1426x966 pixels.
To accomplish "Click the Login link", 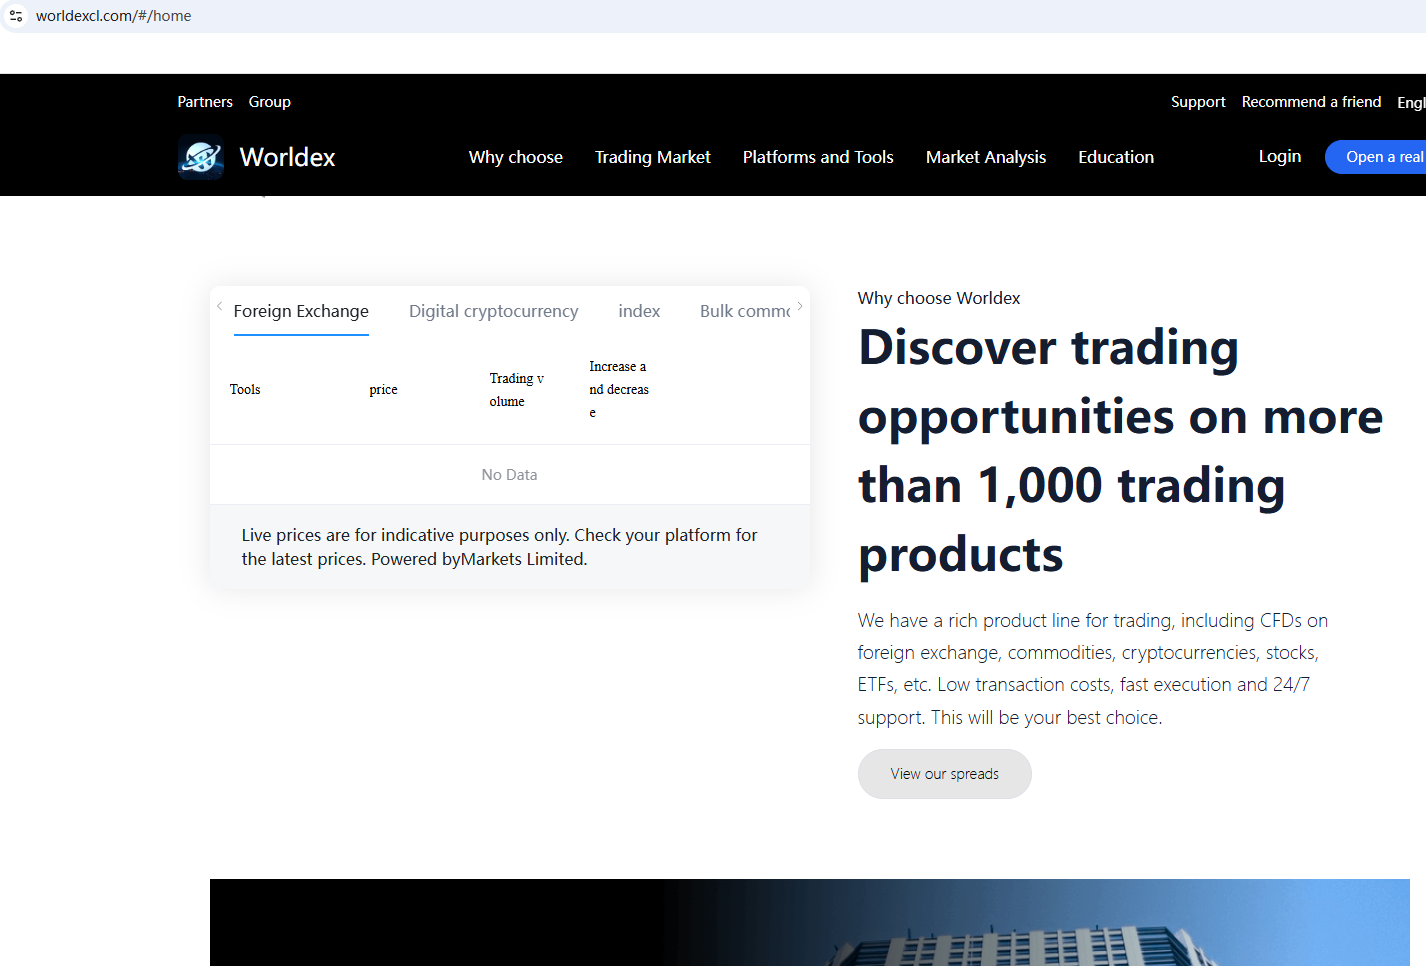I will [1279, 156].
